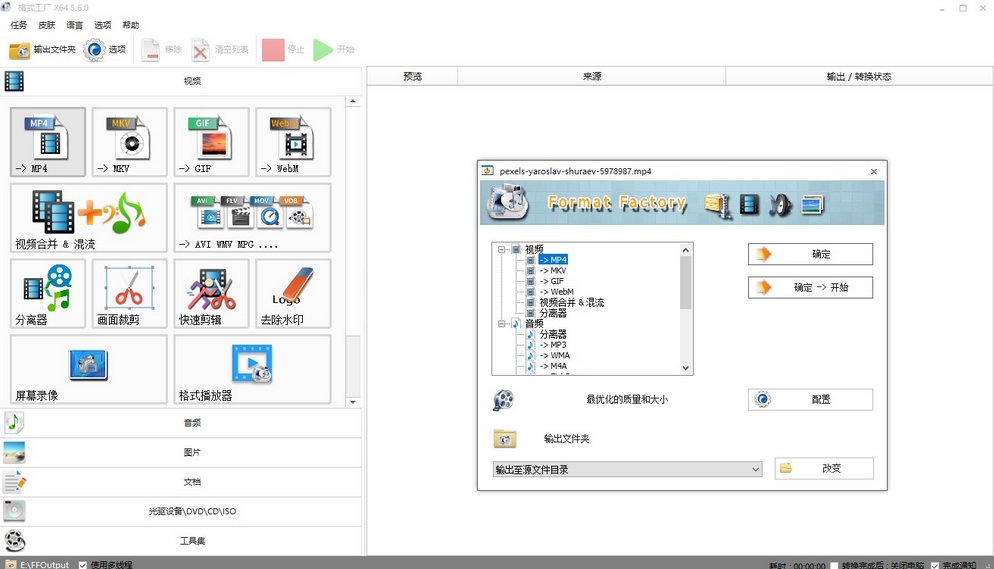Viewport: 994px width, 569px height.
Task: Select '-> MKV' in the dialog tree
Action: click(553, 271)
